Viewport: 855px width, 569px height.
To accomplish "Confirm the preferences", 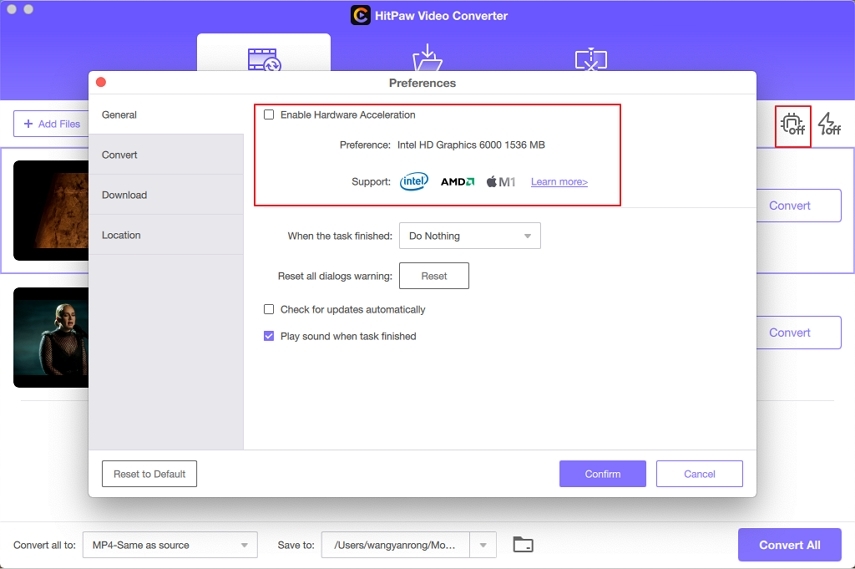I will coord(603,474).
